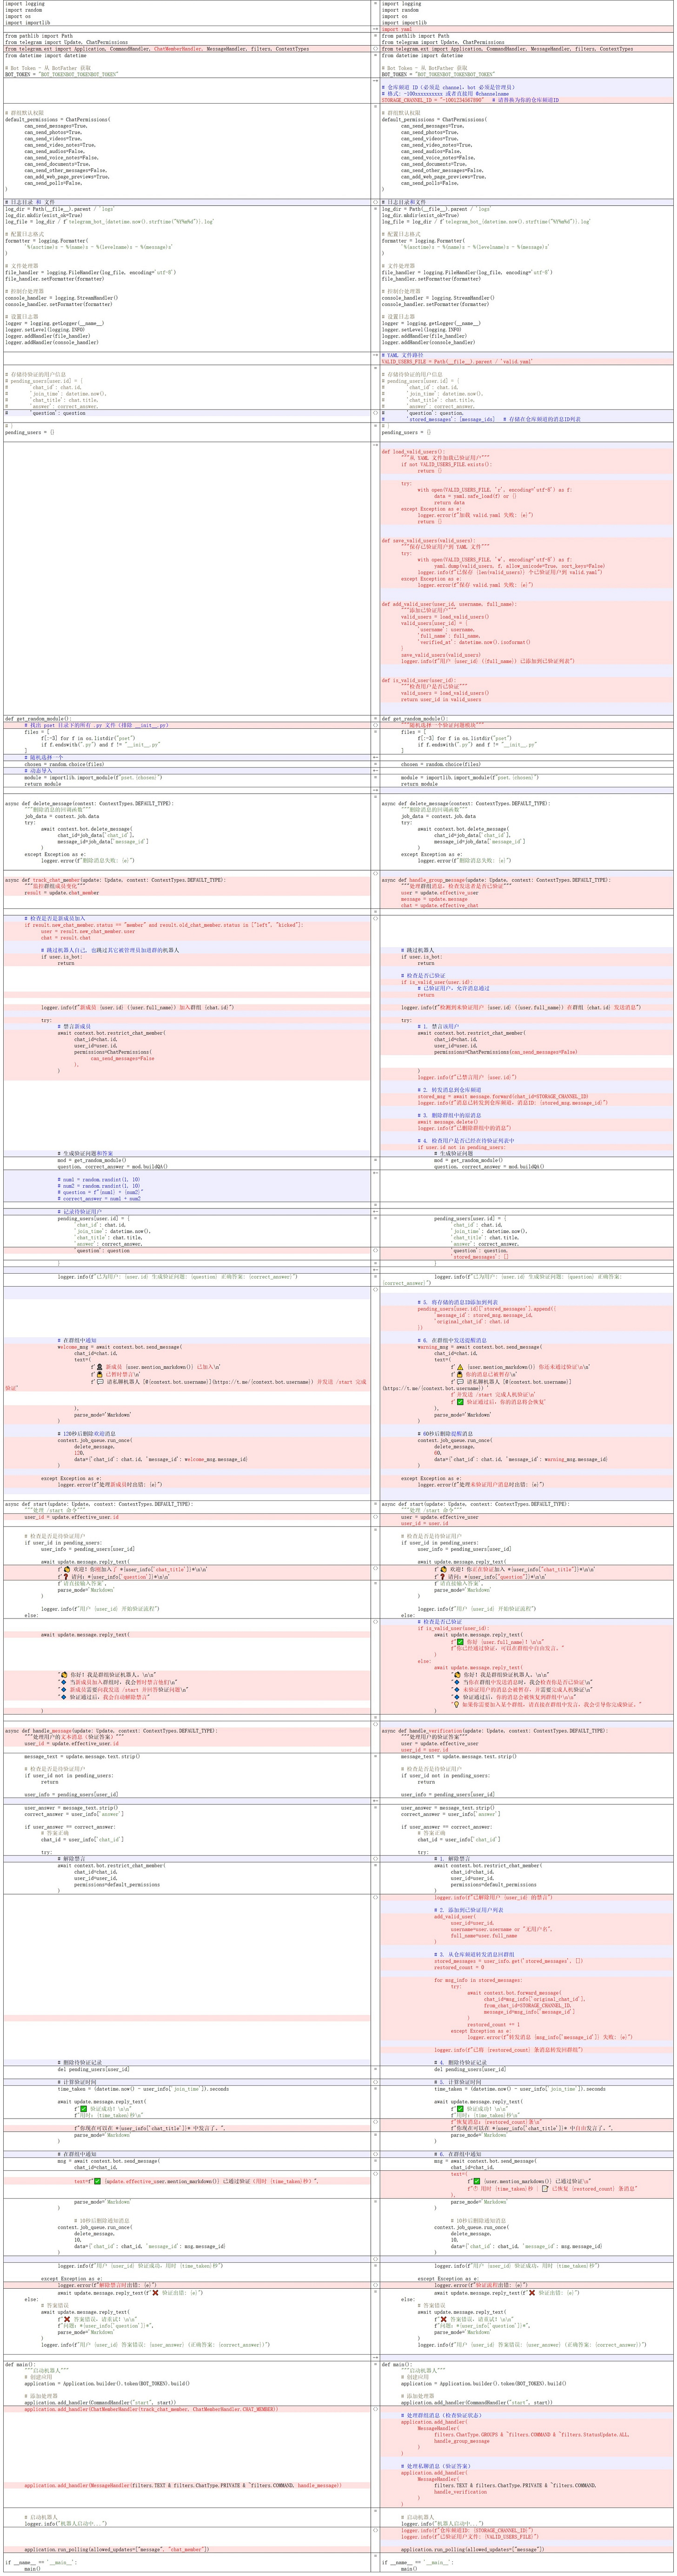Click 'restored_count += 1' in right pane
677x2576 pixels.
493,2025
